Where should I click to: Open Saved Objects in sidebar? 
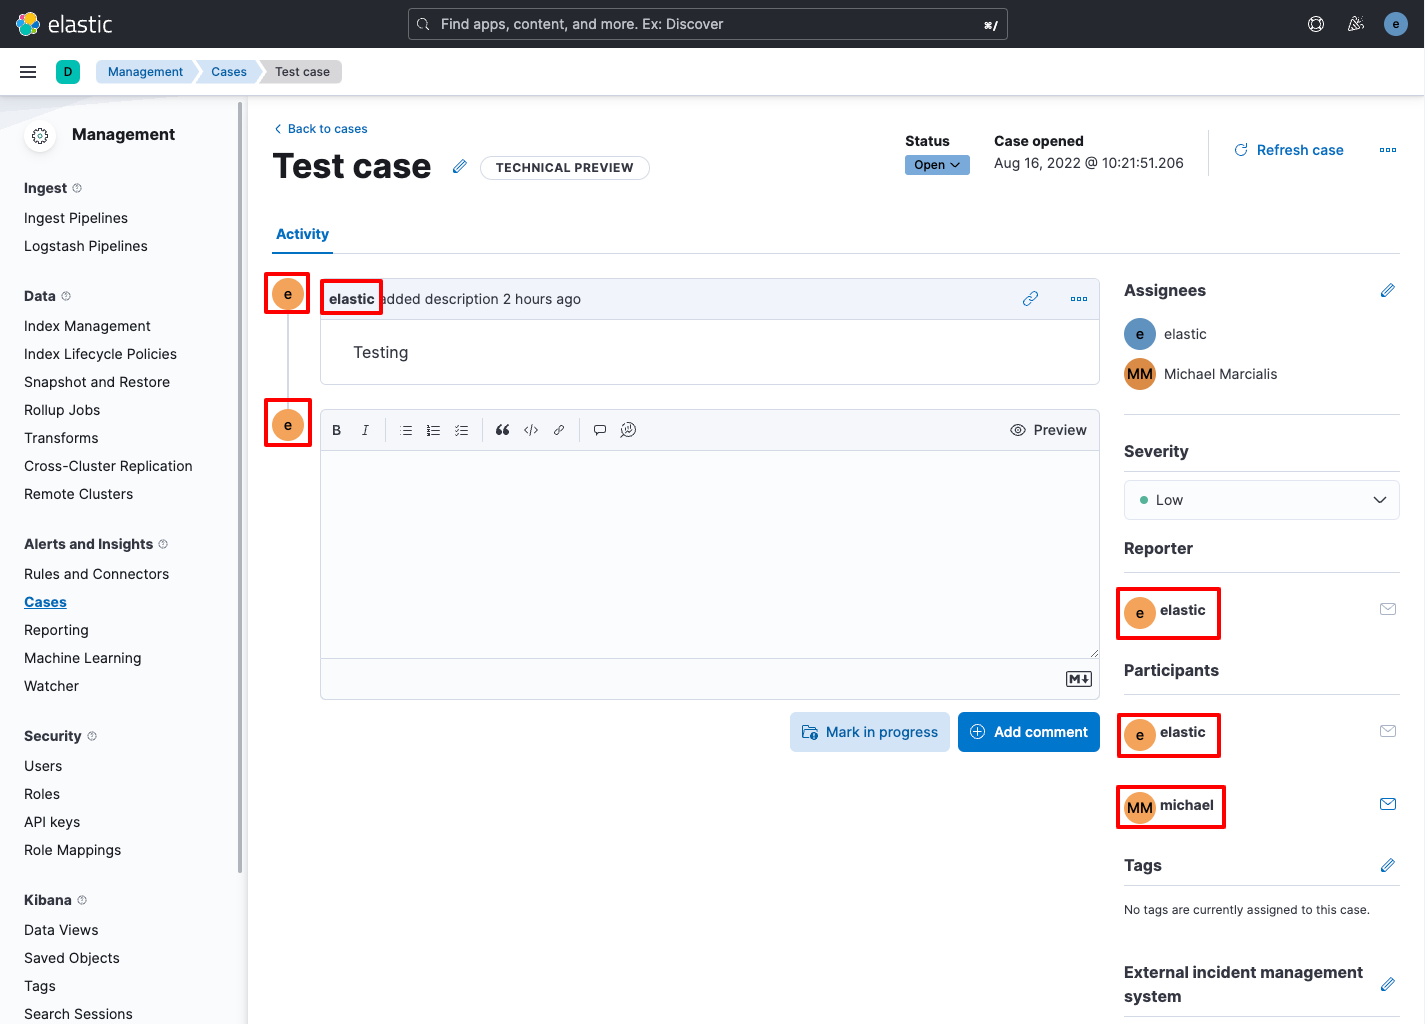[x=72, y=958]
